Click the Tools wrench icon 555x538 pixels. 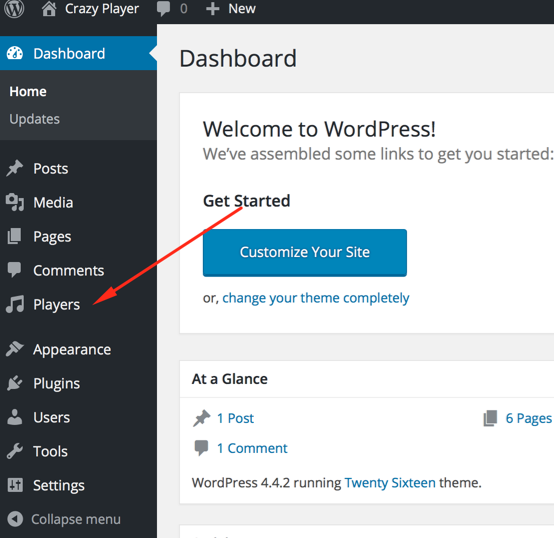[15, 451]
